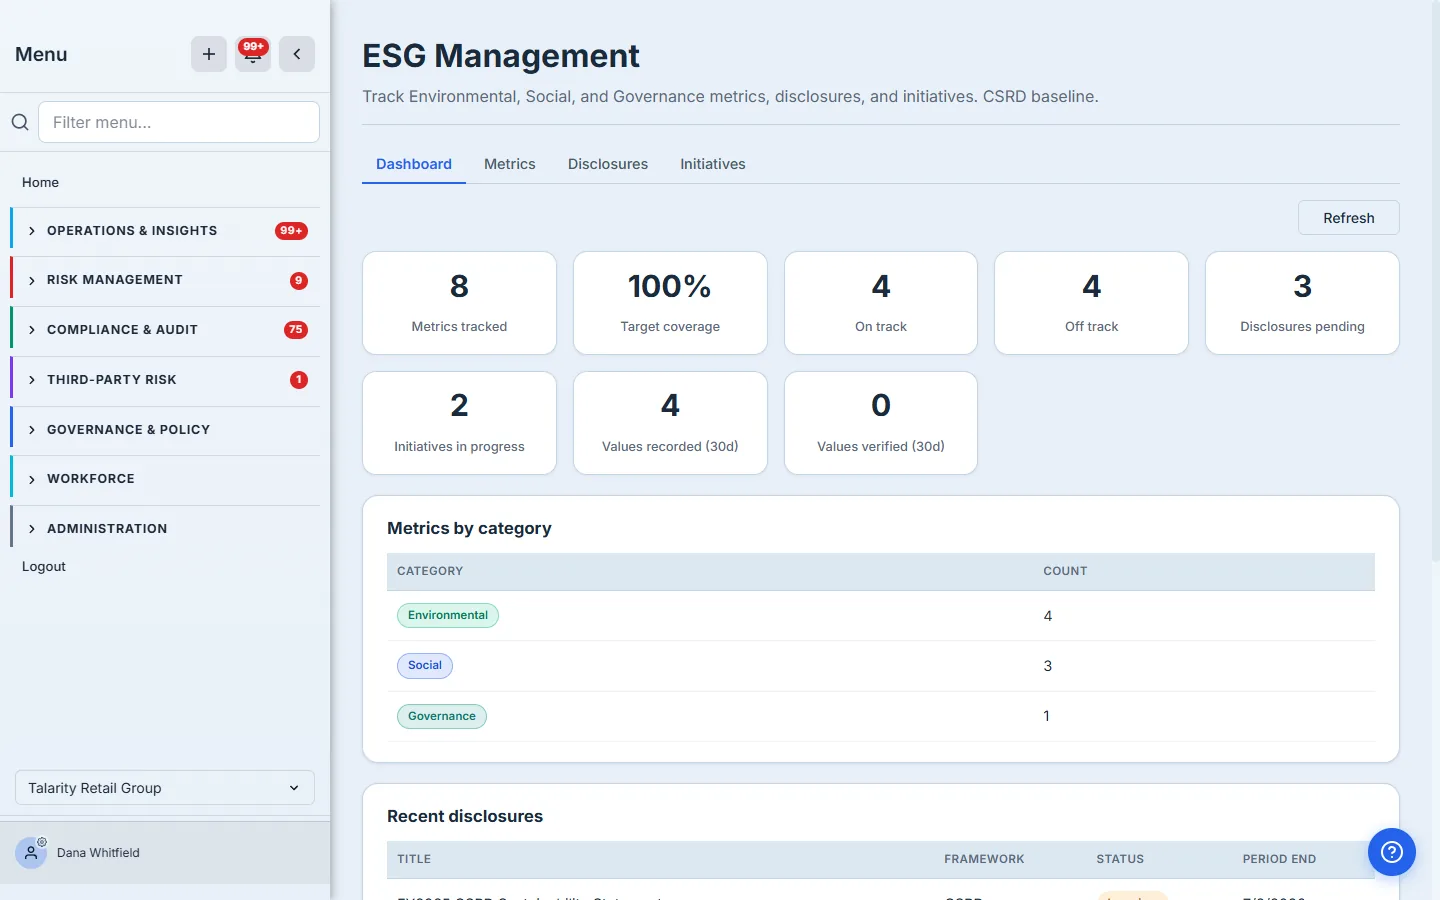The image size is (1440, 900).
Task: Switch to the Metrics tab
Action: [x=510, y=164]
